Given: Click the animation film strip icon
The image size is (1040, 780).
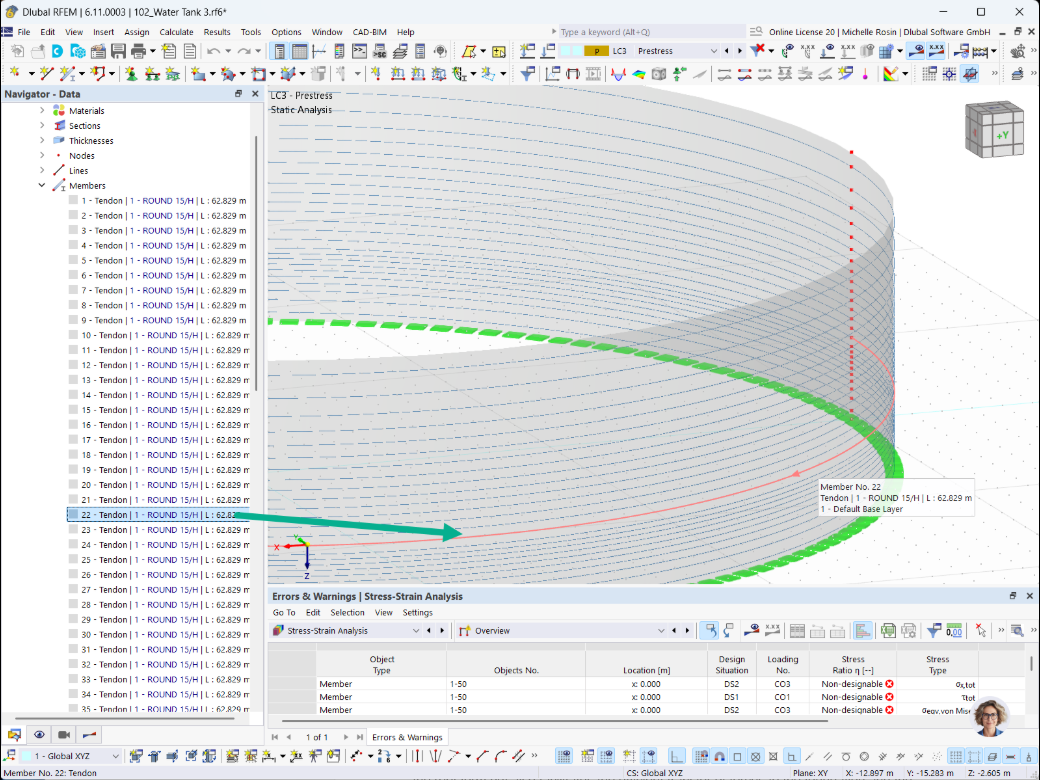Looking at the screenshot, I should click(x=594, y=74).
